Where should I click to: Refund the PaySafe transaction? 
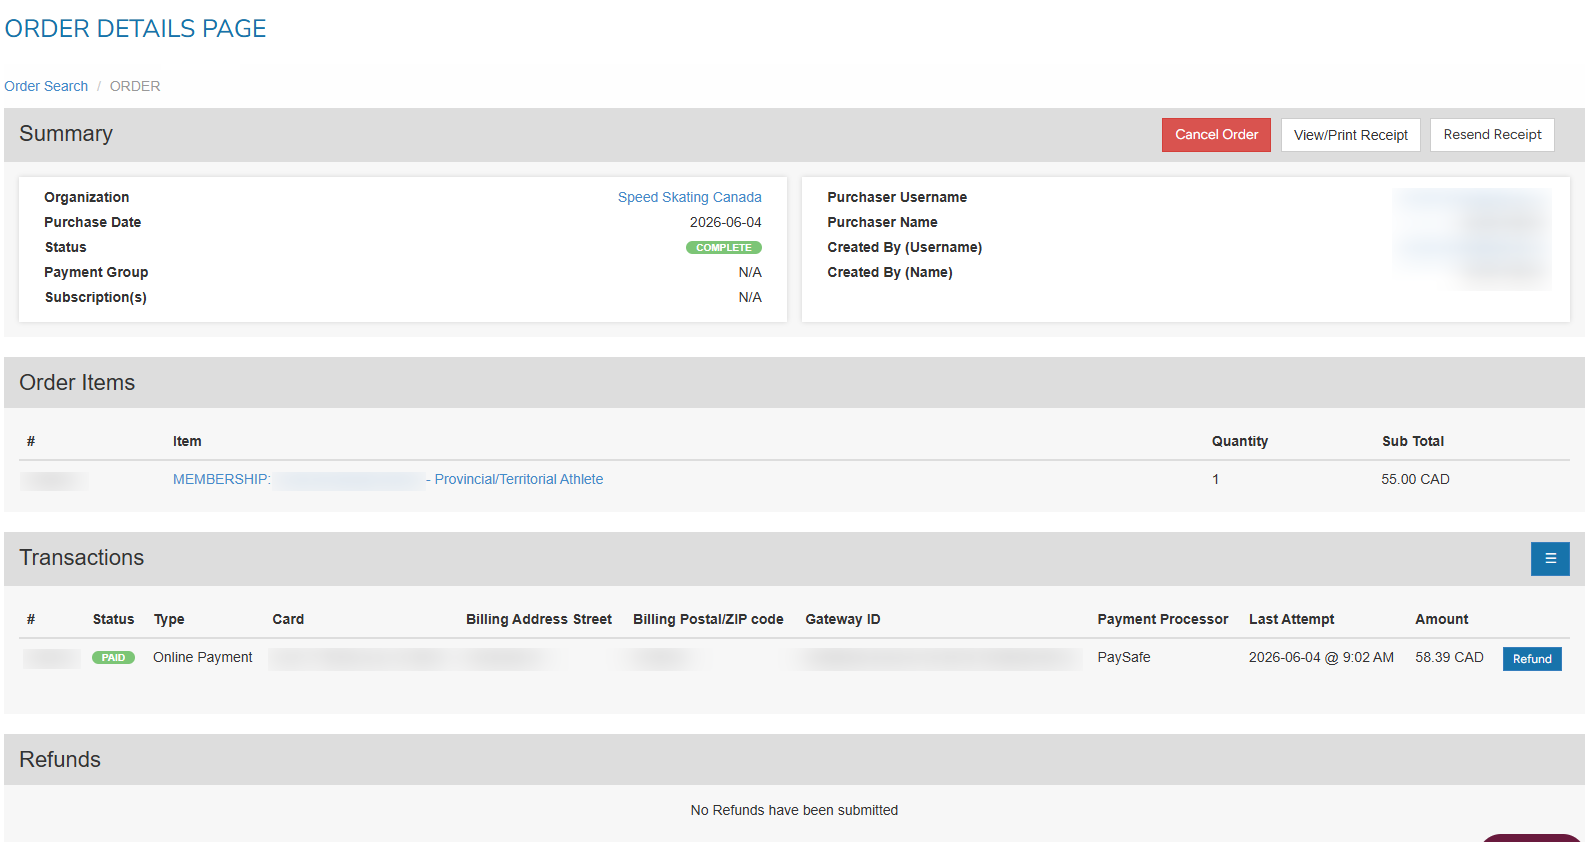point(1532,659)
